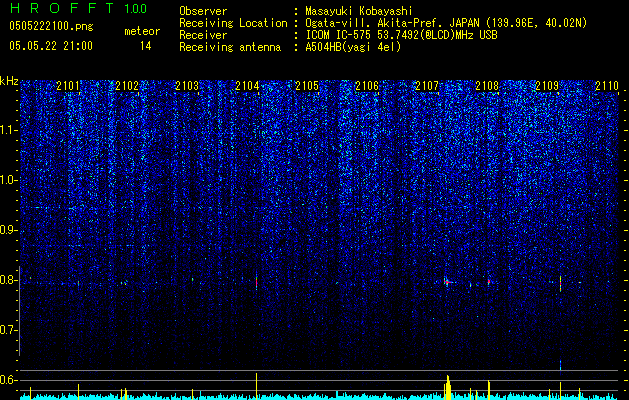Click the observer name Masayuki Kobayashi
Viewport: 629px width, 400px height.
(x=359, y=11)
